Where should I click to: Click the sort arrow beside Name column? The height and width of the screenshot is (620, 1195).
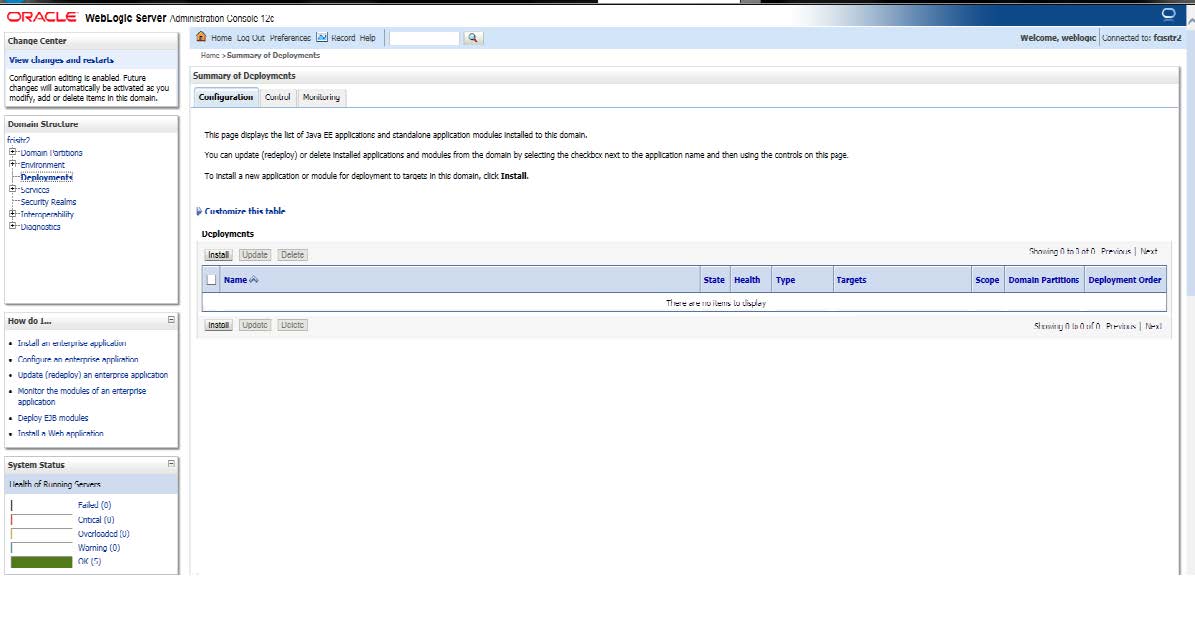click(x=254, y=280)
